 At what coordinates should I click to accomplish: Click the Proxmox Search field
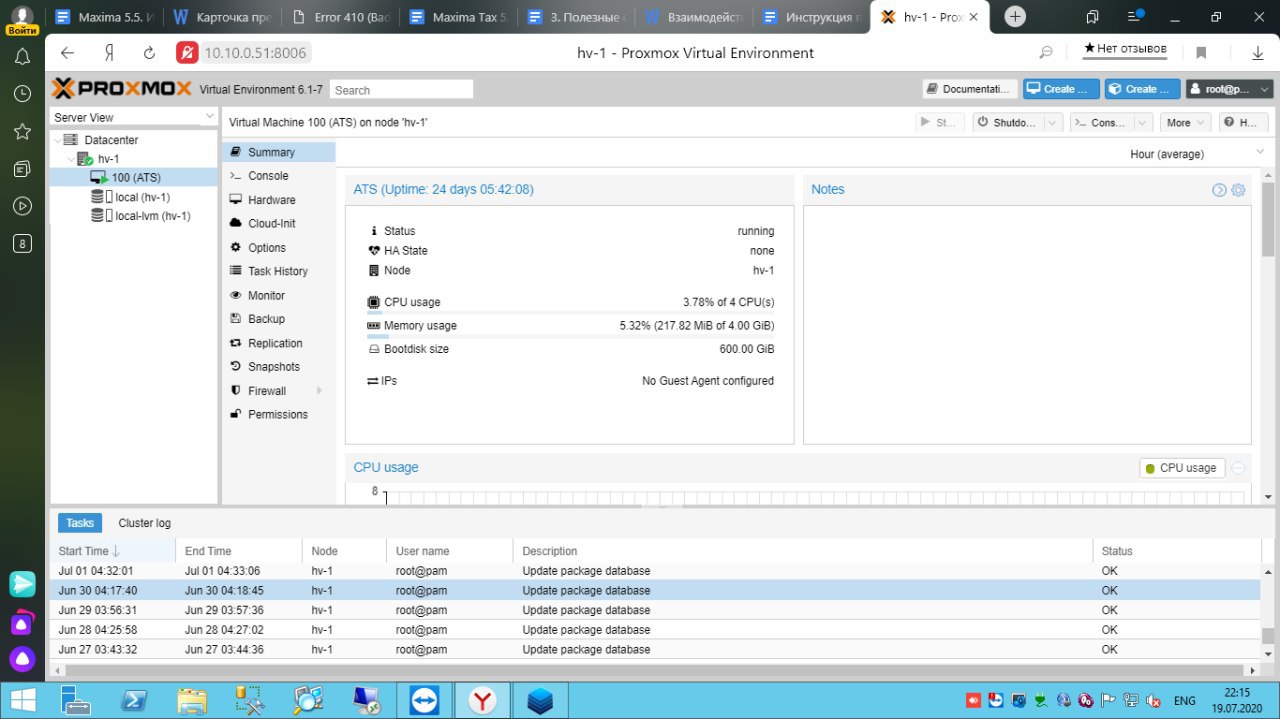(401, 90)
